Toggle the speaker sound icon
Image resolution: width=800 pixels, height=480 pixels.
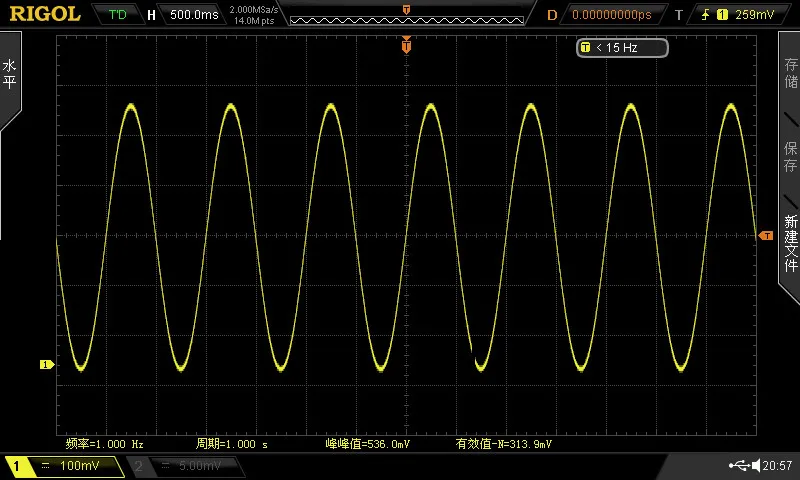[756, 465]
